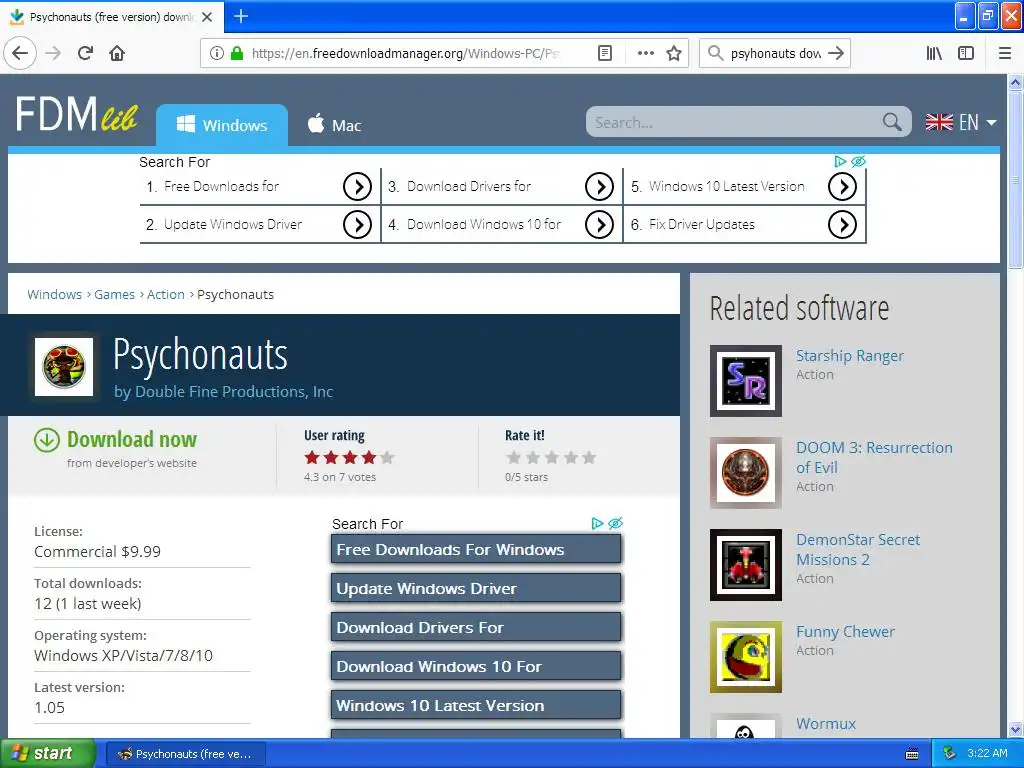
Task: Click Free Downloads For Windows ad button
Action: [476, 549]
